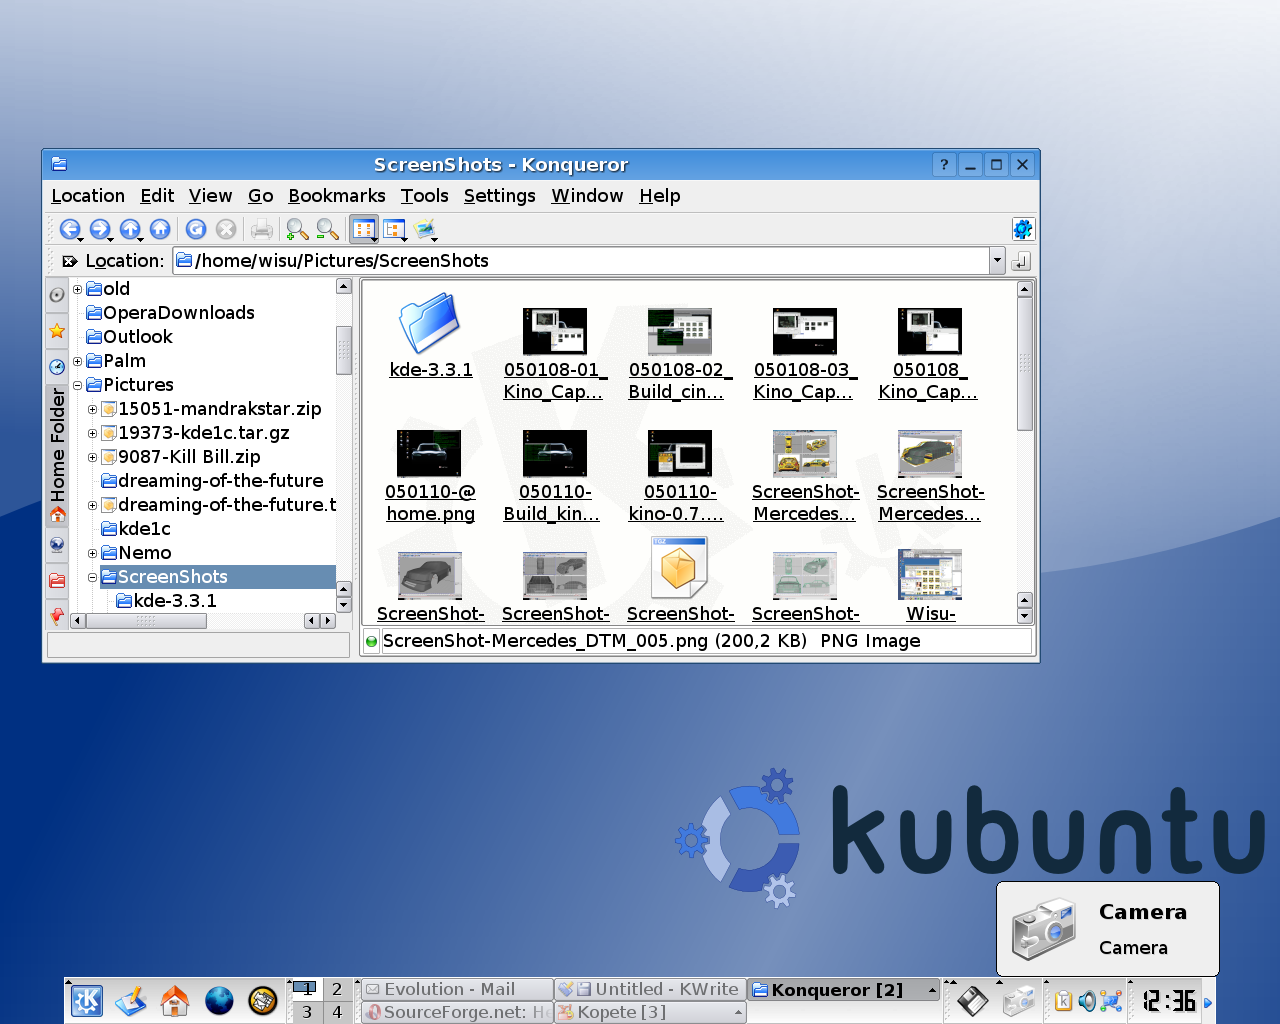Switch to Tree View toolbar icon
Image resolution: width=1280 pixels, height=1024 pixels.
[x=395, y=229]
